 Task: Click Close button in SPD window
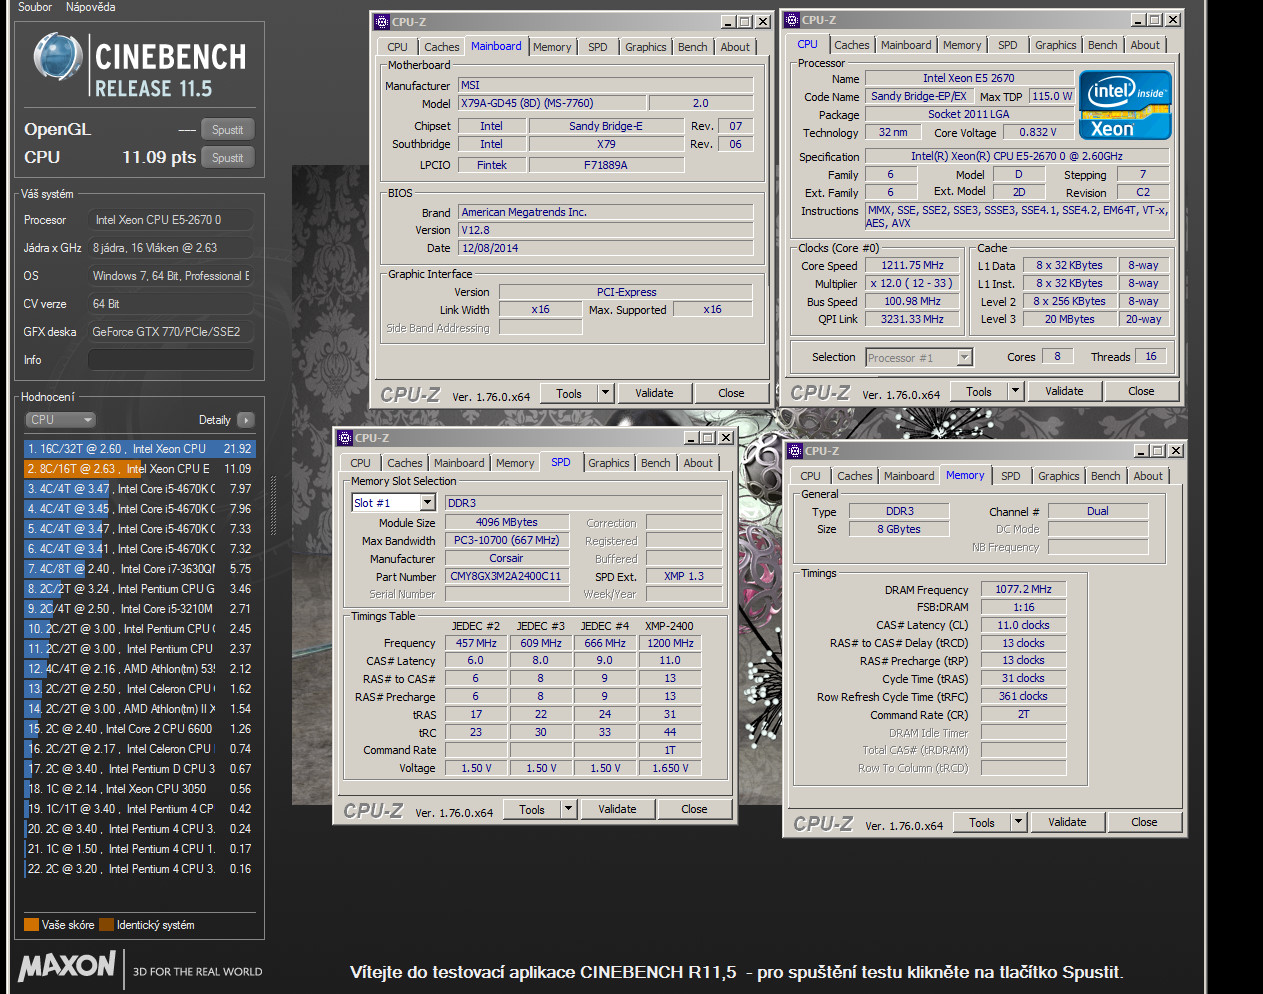(x=694, y=810)
